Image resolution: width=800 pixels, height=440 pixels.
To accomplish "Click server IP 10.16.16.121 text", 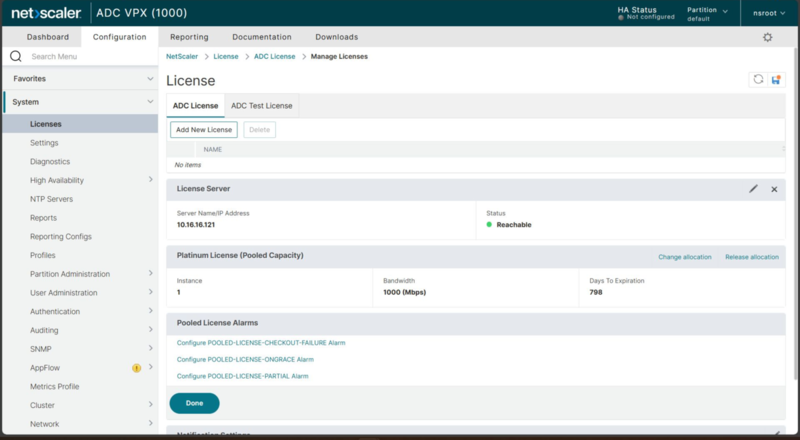I will [x=196, y=225].
